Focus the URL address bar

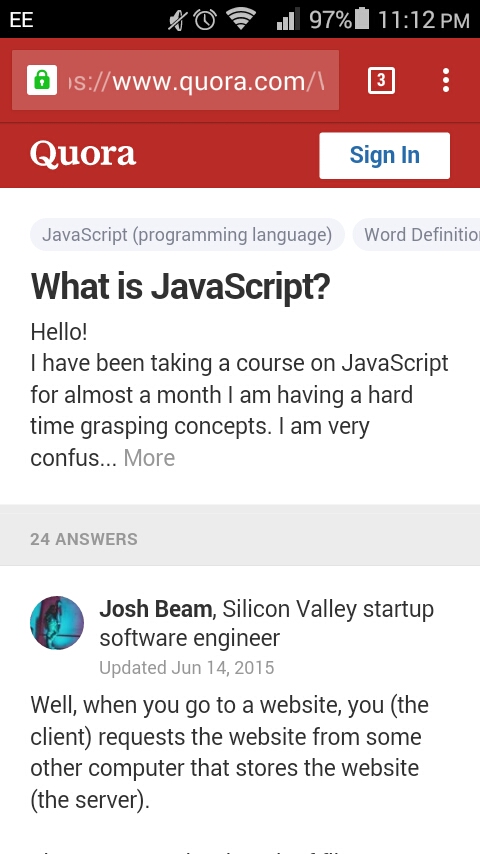click(x=175, y=80)
